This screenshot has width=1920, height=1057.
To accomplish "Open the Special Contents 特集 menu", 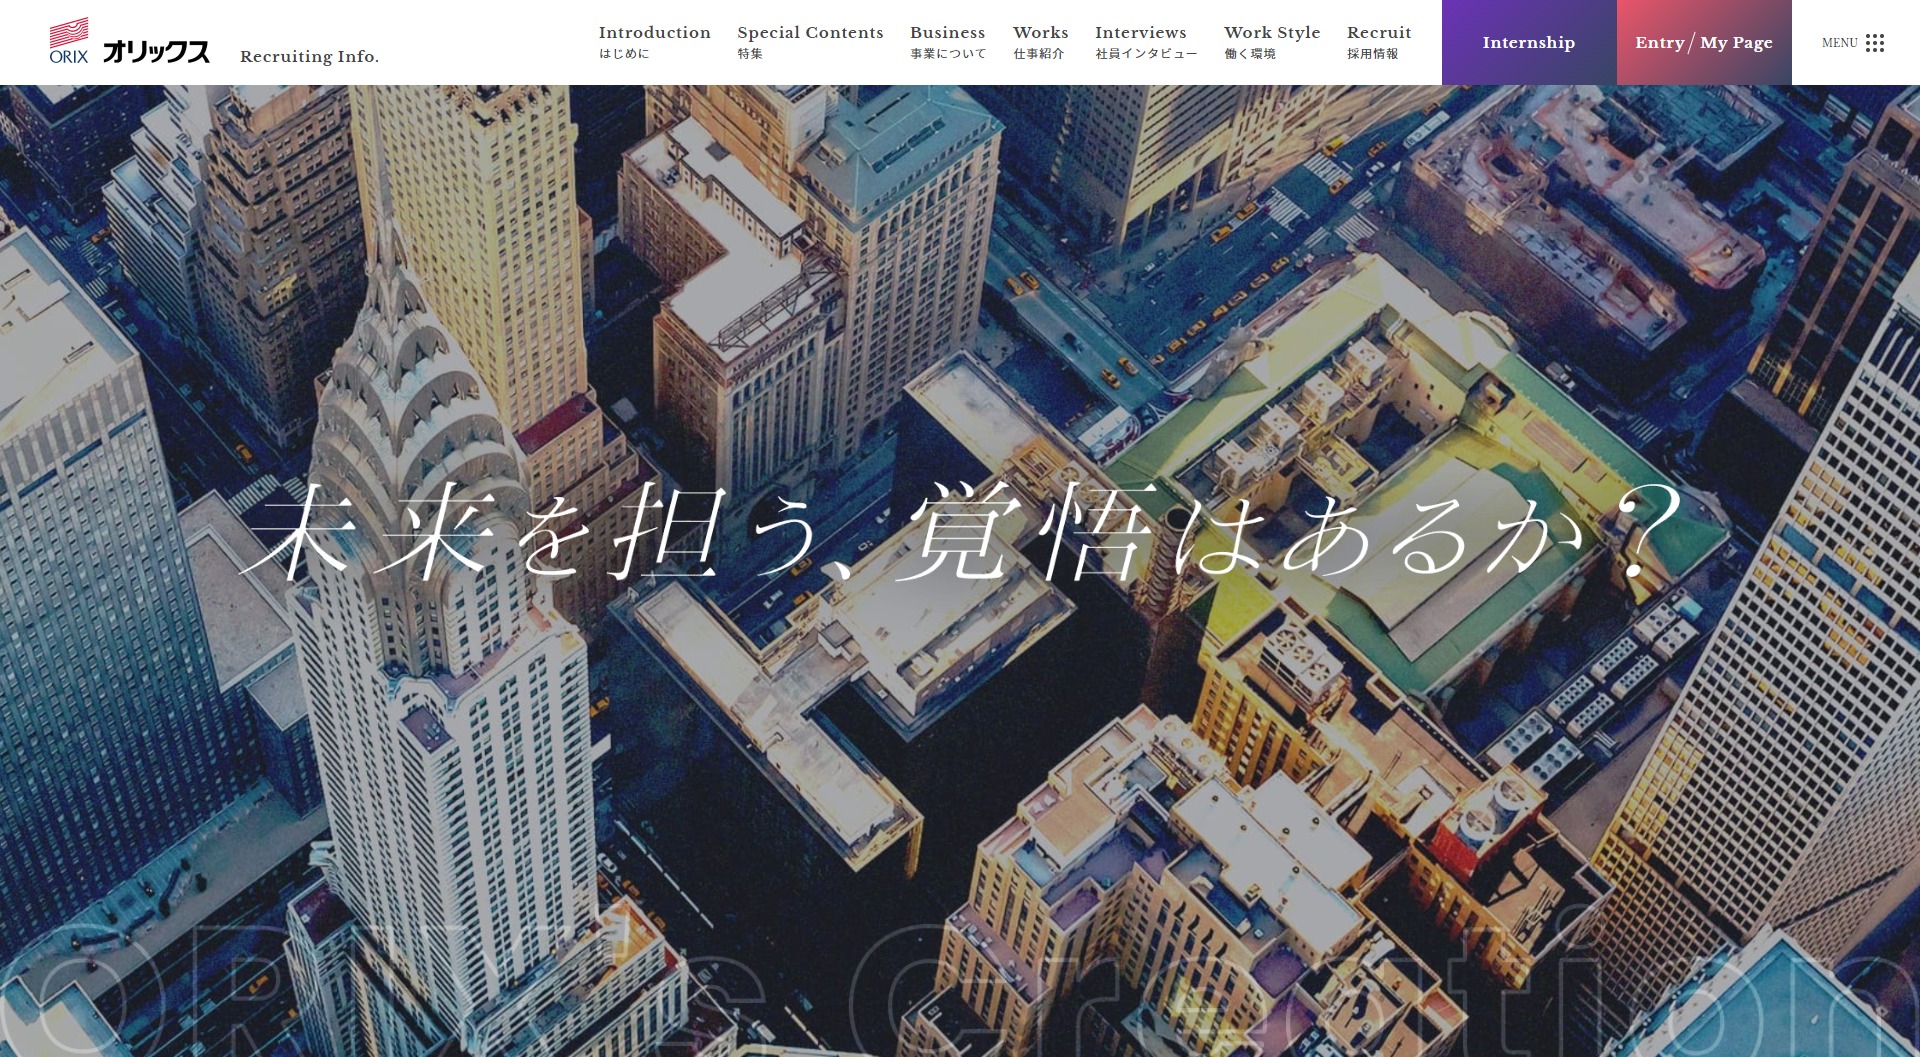I will tap(810, 42).
